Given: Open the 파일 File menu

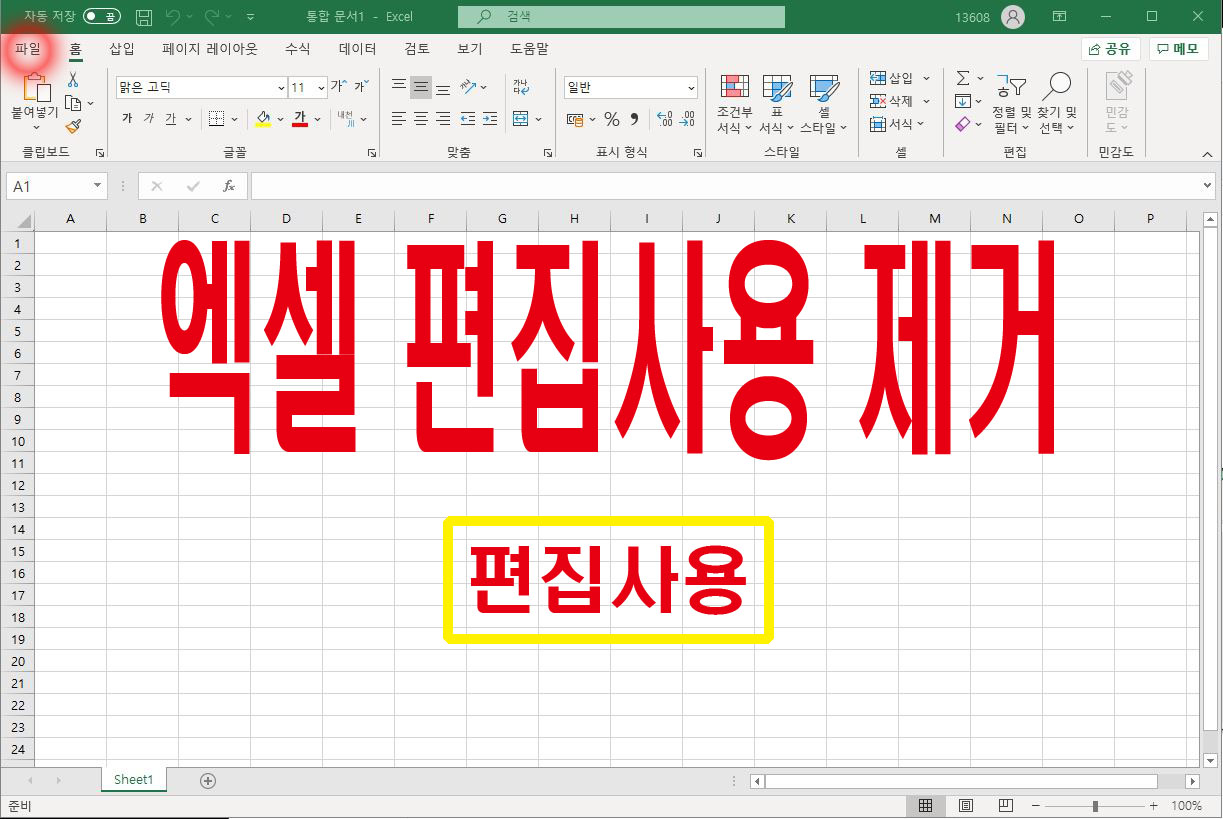Looking at the screenshot, I should pos(28,48).
